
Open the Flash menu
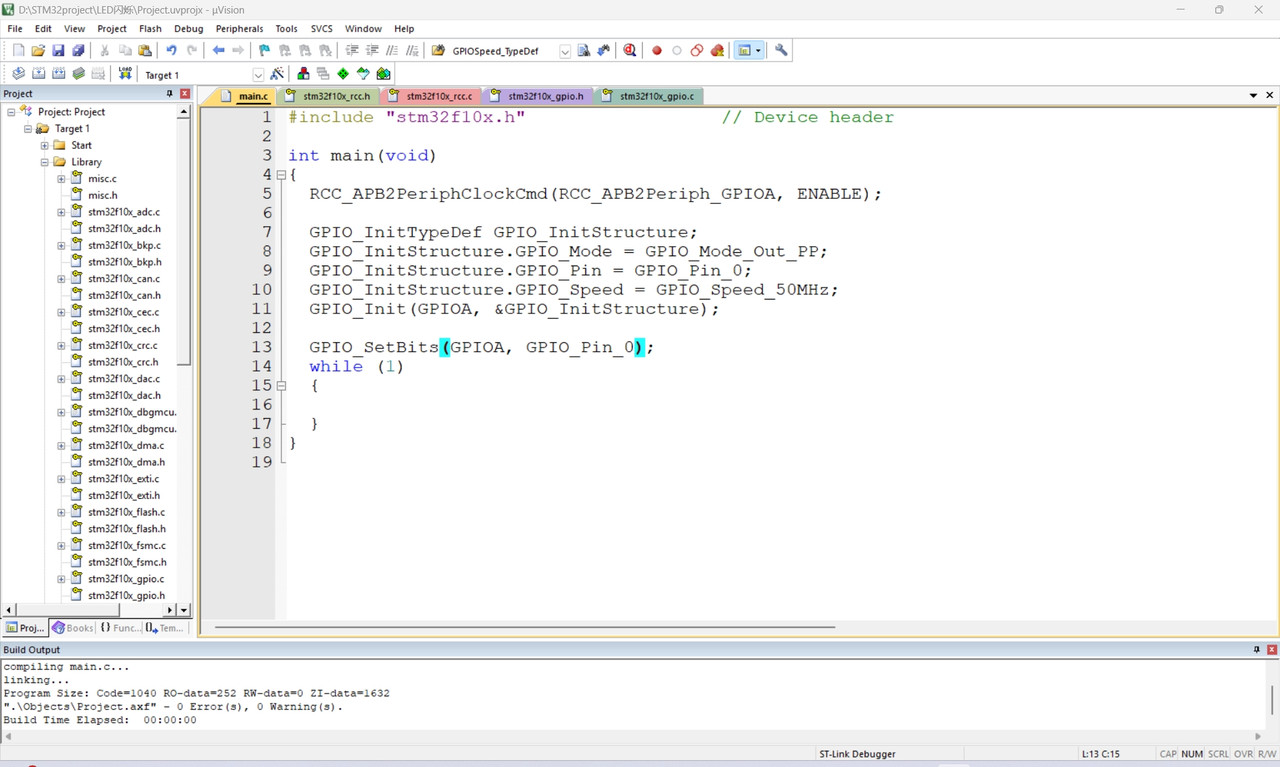150,29
